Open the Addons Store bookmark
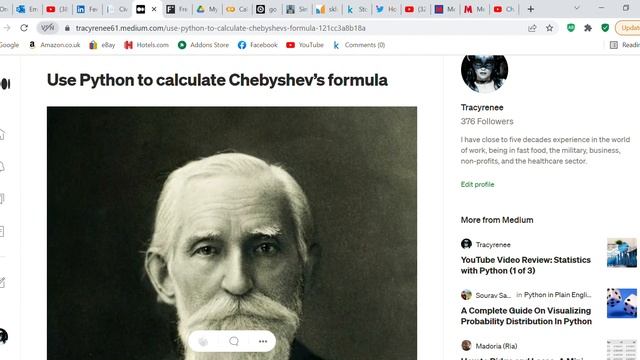640x360 pixels. tap(204, 45)
